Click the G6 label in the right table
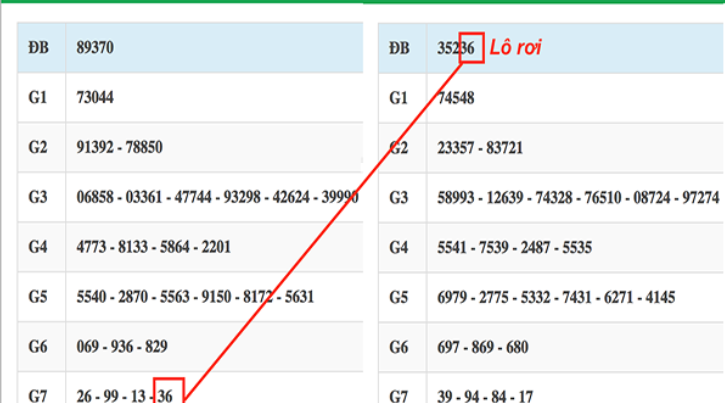Image resolution: width=725 pixels, height=403 pixels. coord(399,346)
